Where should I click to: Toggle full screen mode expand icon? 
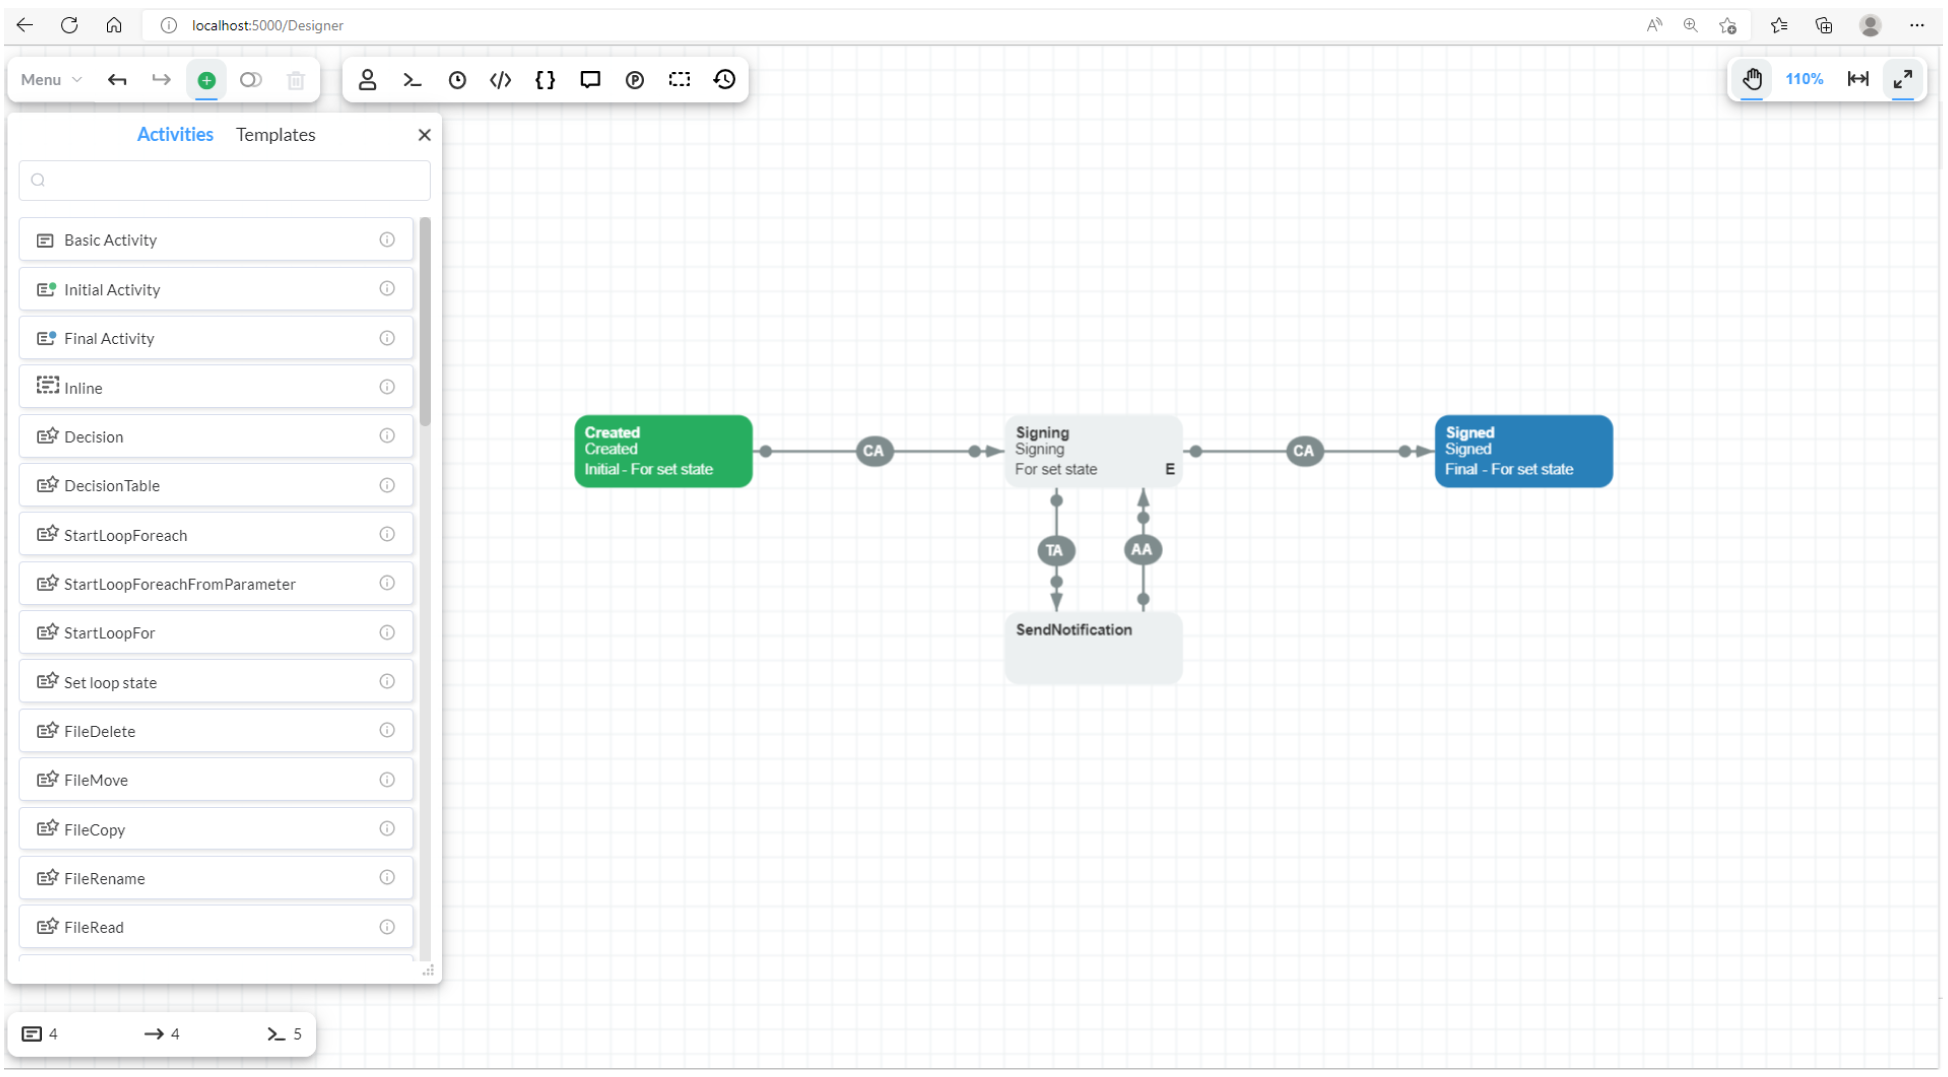click(1902, 79)
